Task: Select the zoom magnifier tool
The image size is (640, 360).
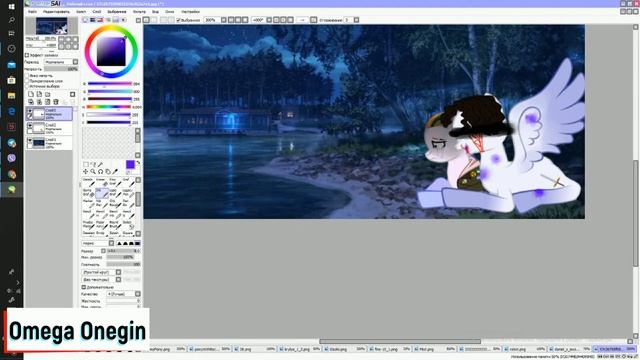Action: coord(93,171)
